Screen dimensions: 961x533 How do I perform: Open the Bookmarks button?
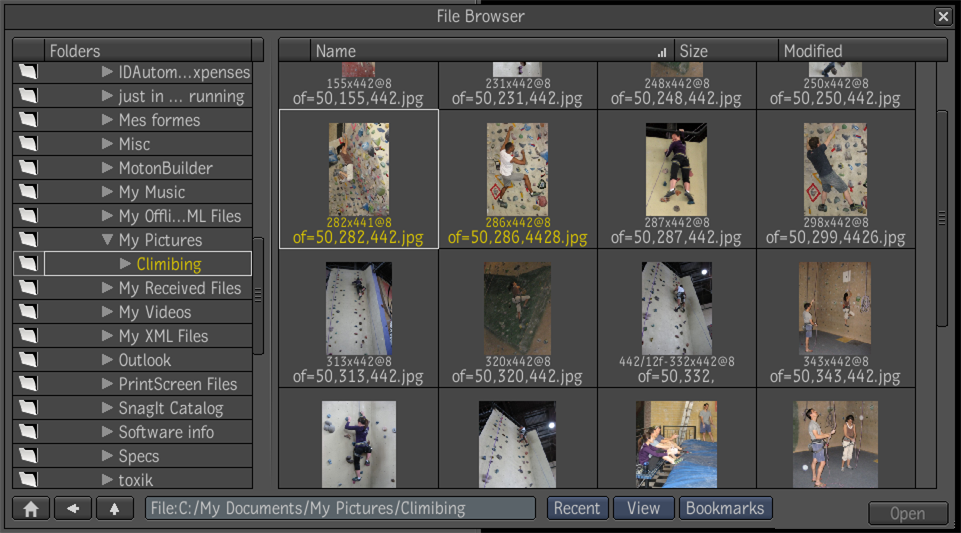[725, 508]
